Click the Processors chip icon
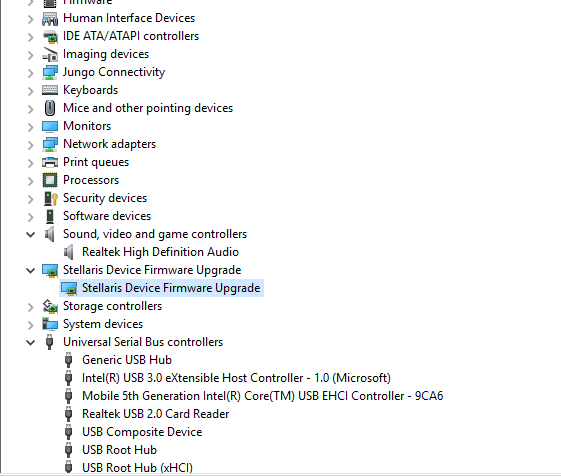Image resolution: width=561 pixels, height=476 pixels. (50, 180)
